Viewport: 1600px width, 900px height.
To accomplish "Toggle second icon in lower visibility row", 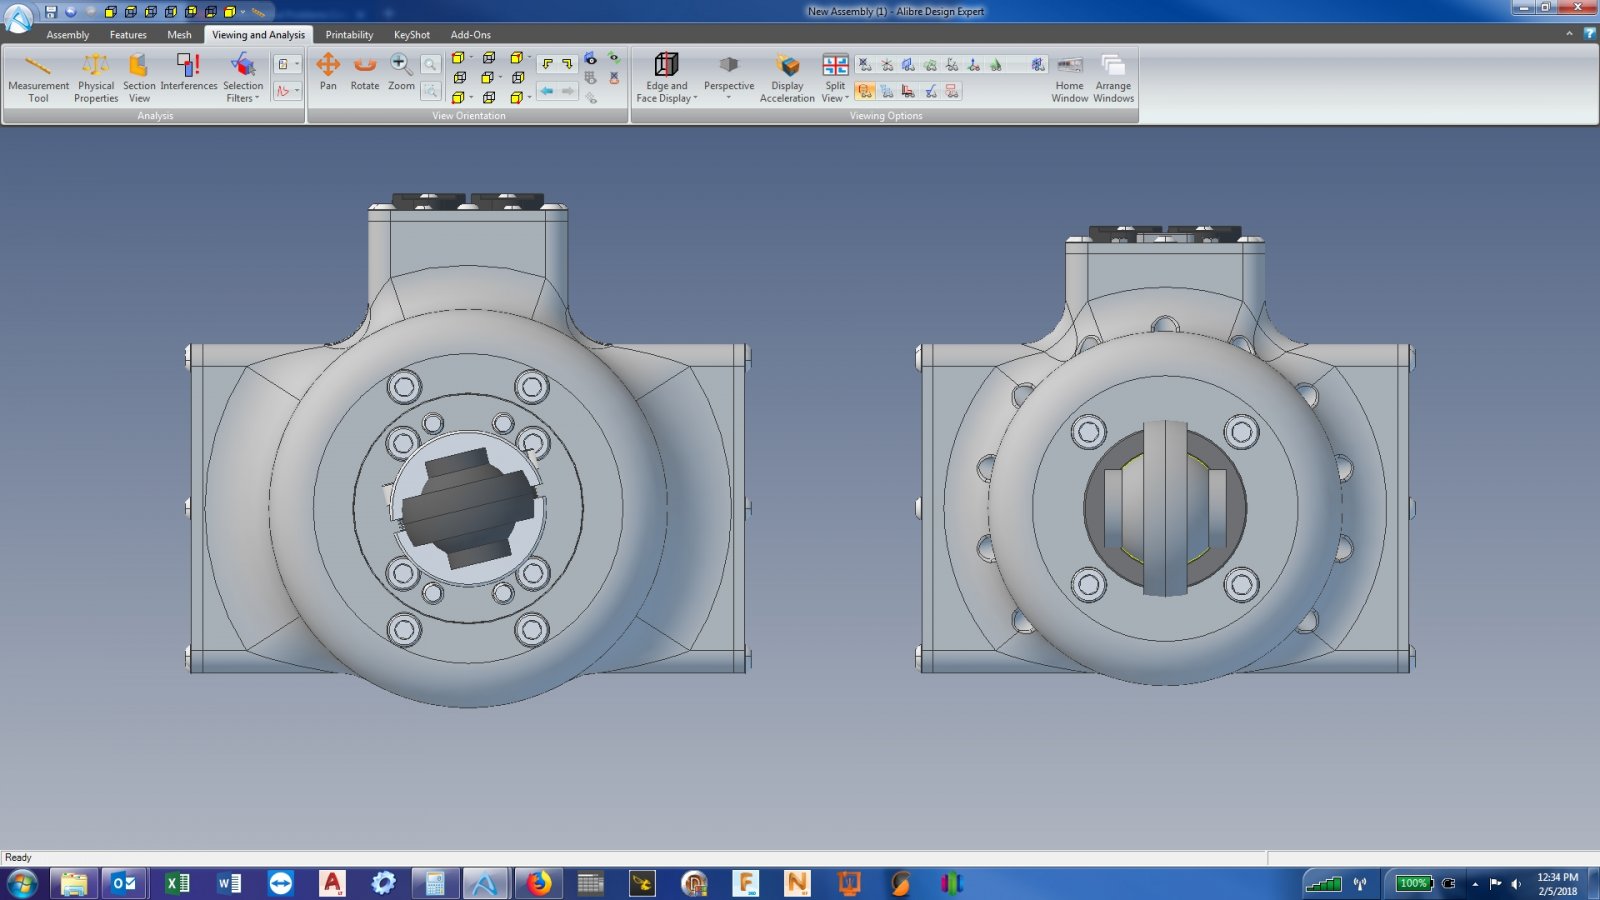I will tap(886, 91).
